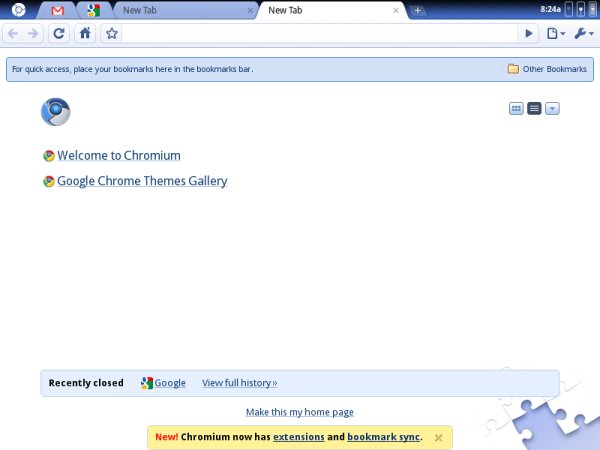This screenshot has height=450, width=600.
Task: Open Other Bookmarks folder
Action: (x=547, y=69)
